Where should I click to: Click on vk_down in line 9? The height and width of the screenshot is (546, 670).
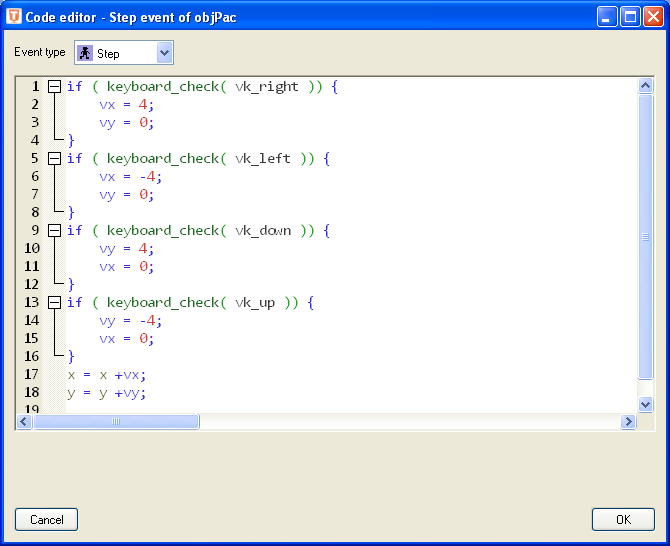[263, 231]
